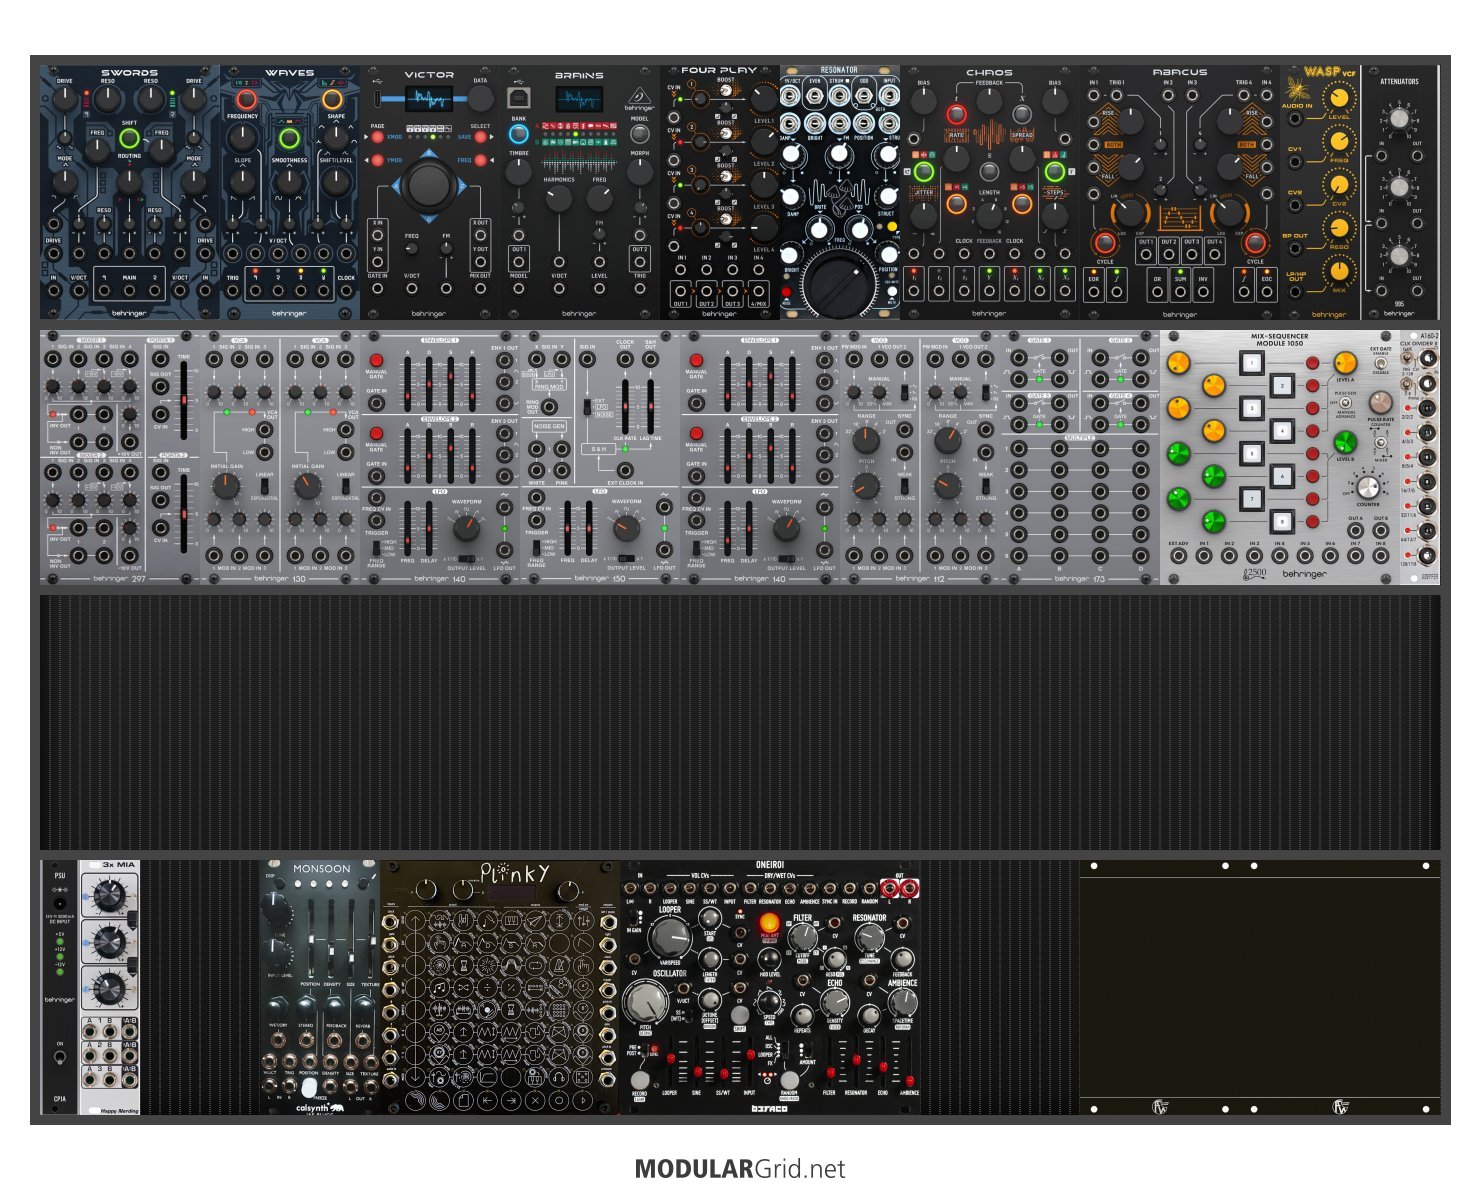Tap the dice pad on Plinky
Screen dimensions: 1481x1190
point(583,1078)
